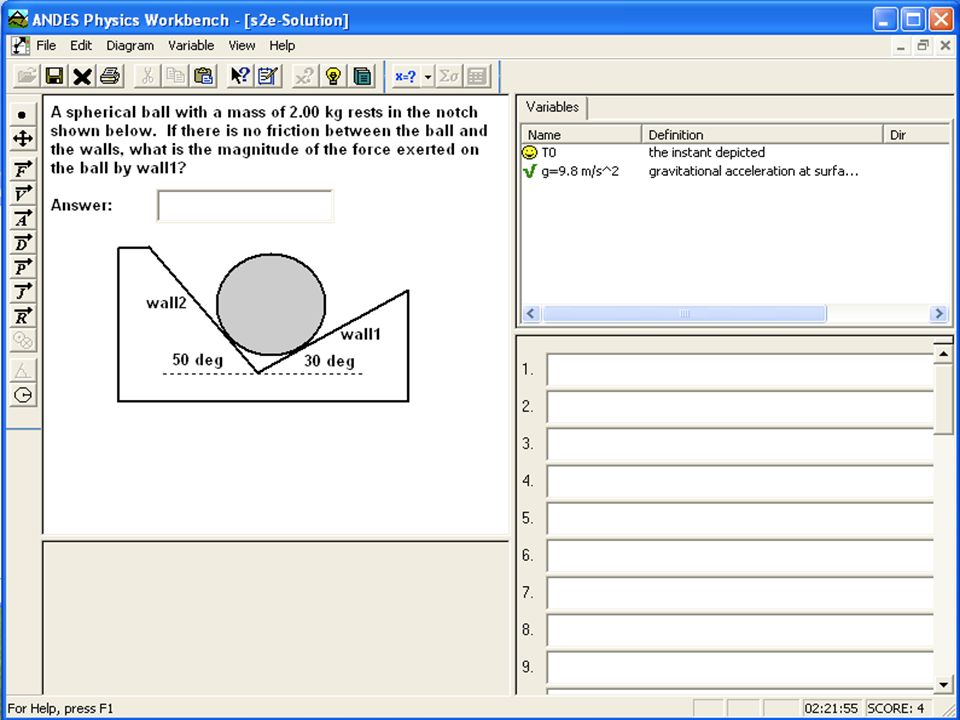This screenshot has width=960, height=720.
Task: Click Variables list scroll-left arrow
Action: [x=530, y=314]
